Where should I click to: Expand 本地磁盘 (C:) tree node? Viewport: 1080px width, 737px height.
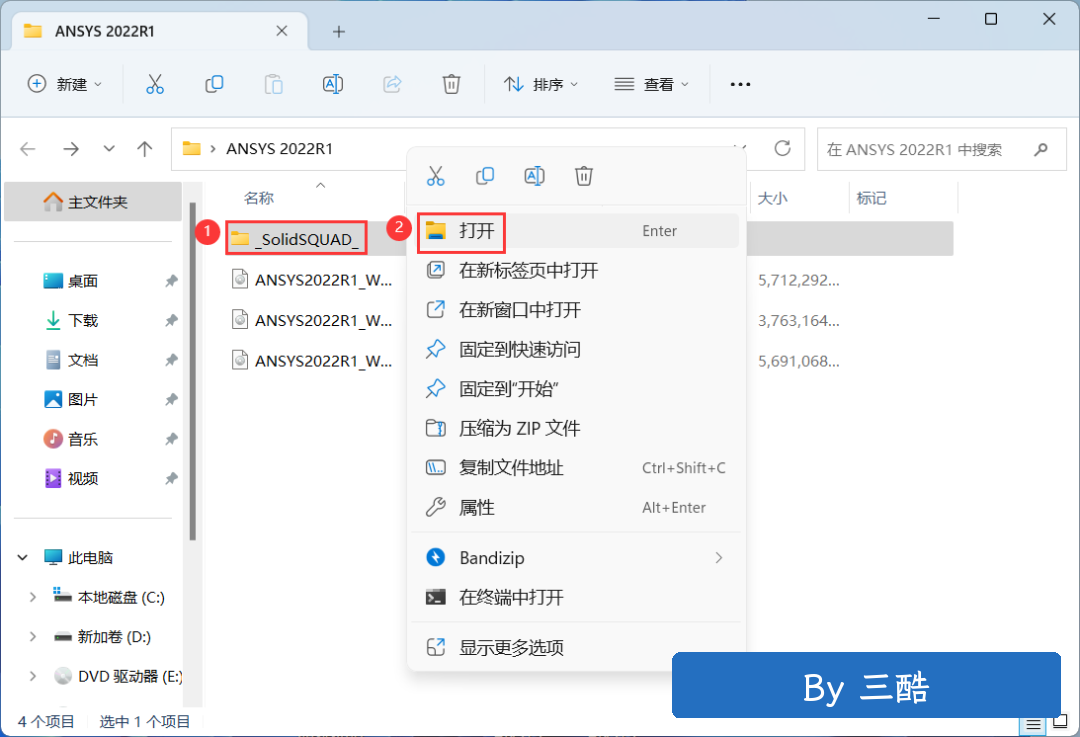click(x=32, y=597)
